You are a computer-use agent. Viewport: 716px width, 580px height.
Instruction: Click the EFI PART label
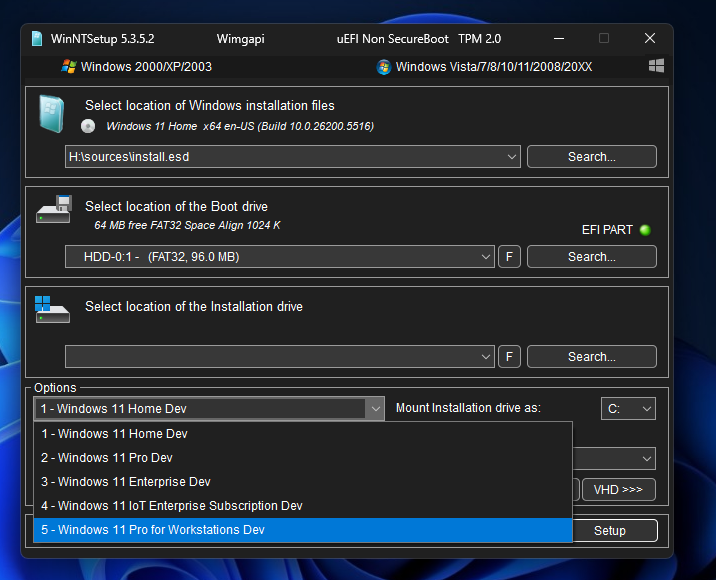[607, 230]
